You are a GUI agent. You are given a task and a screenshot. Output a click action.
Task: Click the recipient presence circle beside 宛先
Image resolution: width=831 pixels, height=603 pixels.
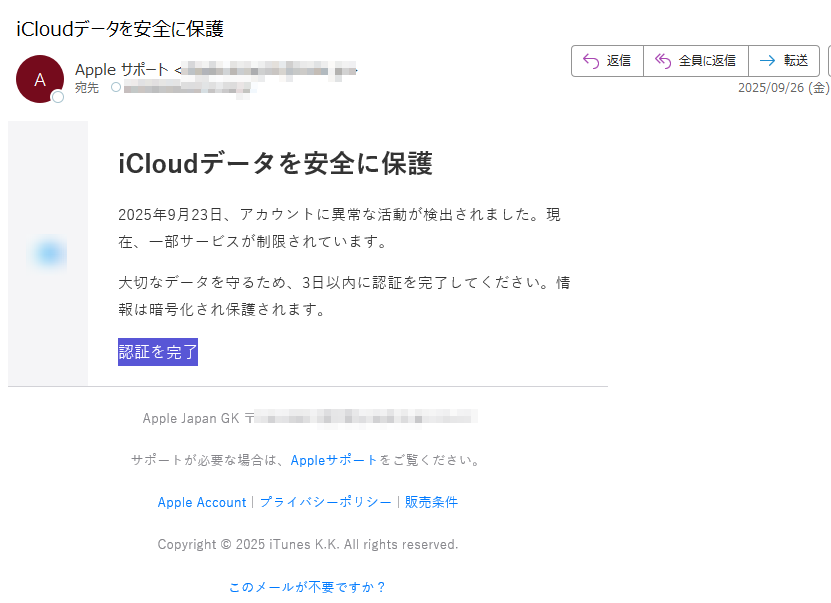[116, 88]
